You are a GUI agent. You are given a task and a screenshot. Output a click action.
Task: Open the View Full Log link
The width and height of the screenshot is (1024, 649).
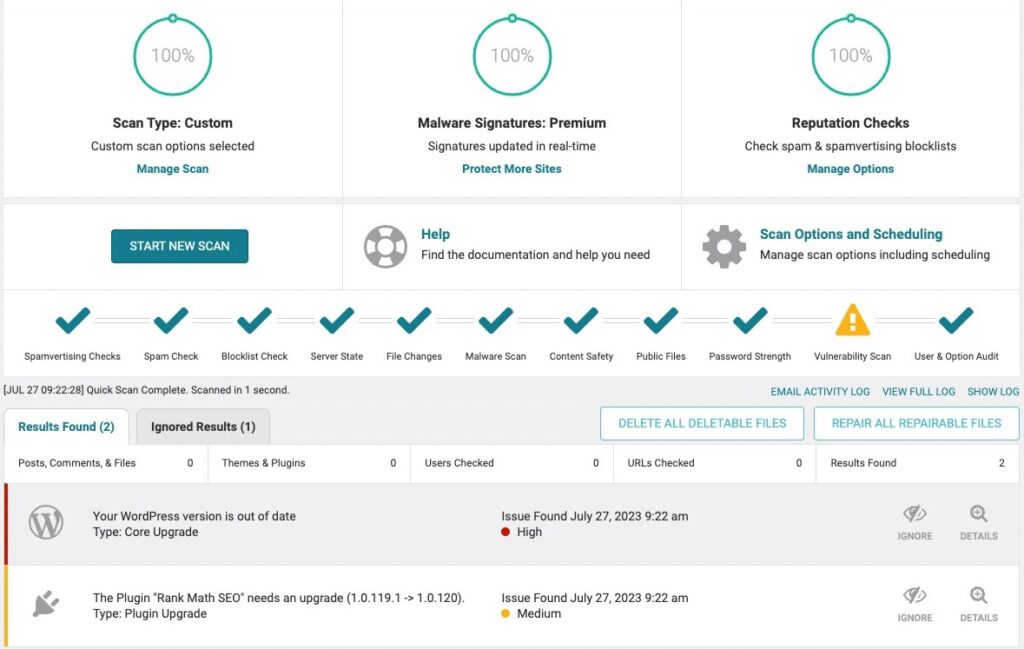918,392
